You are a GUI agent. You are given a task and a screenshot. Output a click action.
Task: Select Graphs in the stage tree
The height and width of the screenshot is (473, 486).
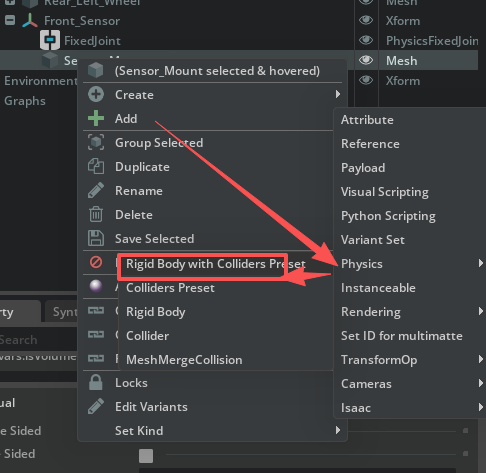25,101
